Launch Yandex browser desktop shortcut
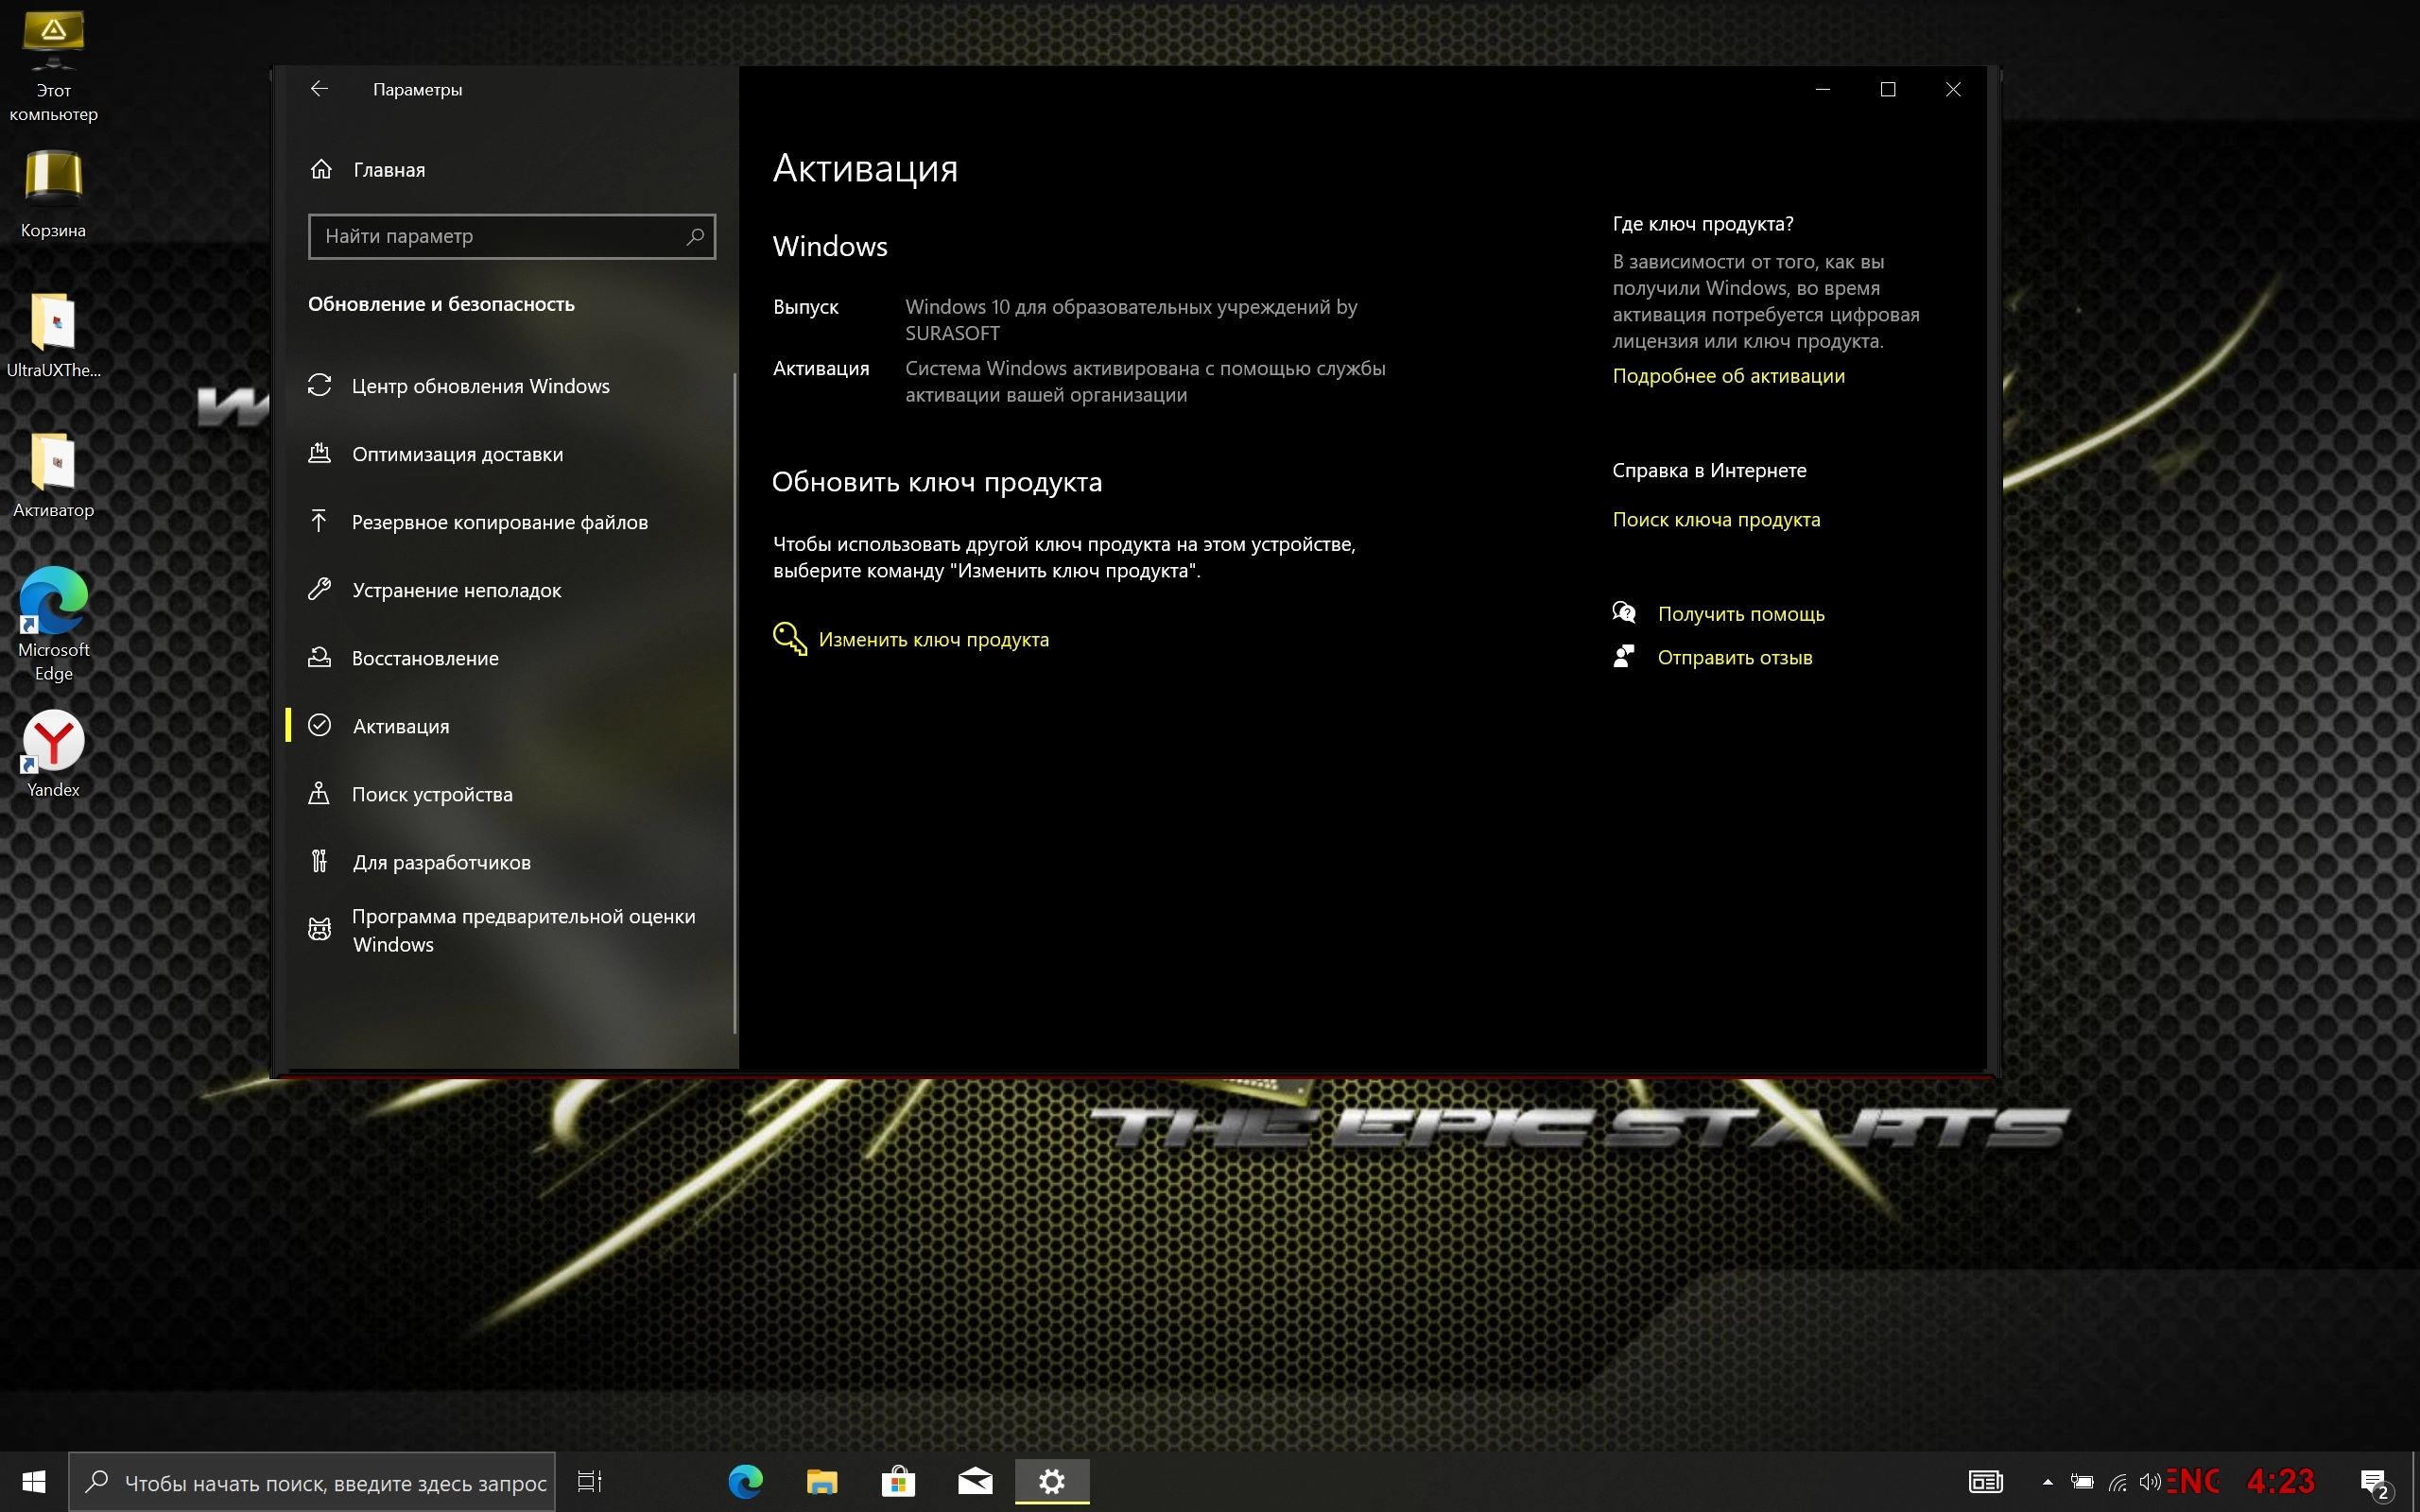 53,744
